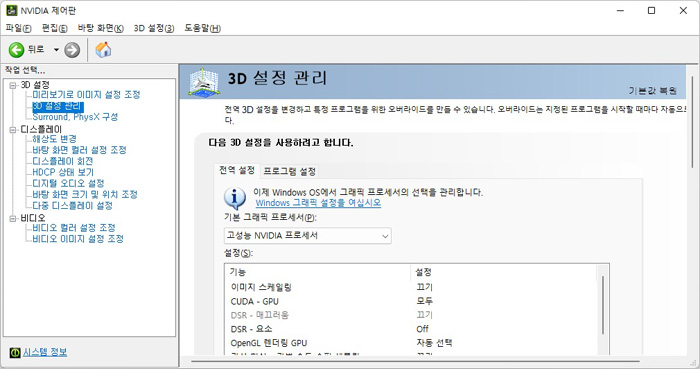Open the 3D 설정(3) menu

tap(154, 28)
